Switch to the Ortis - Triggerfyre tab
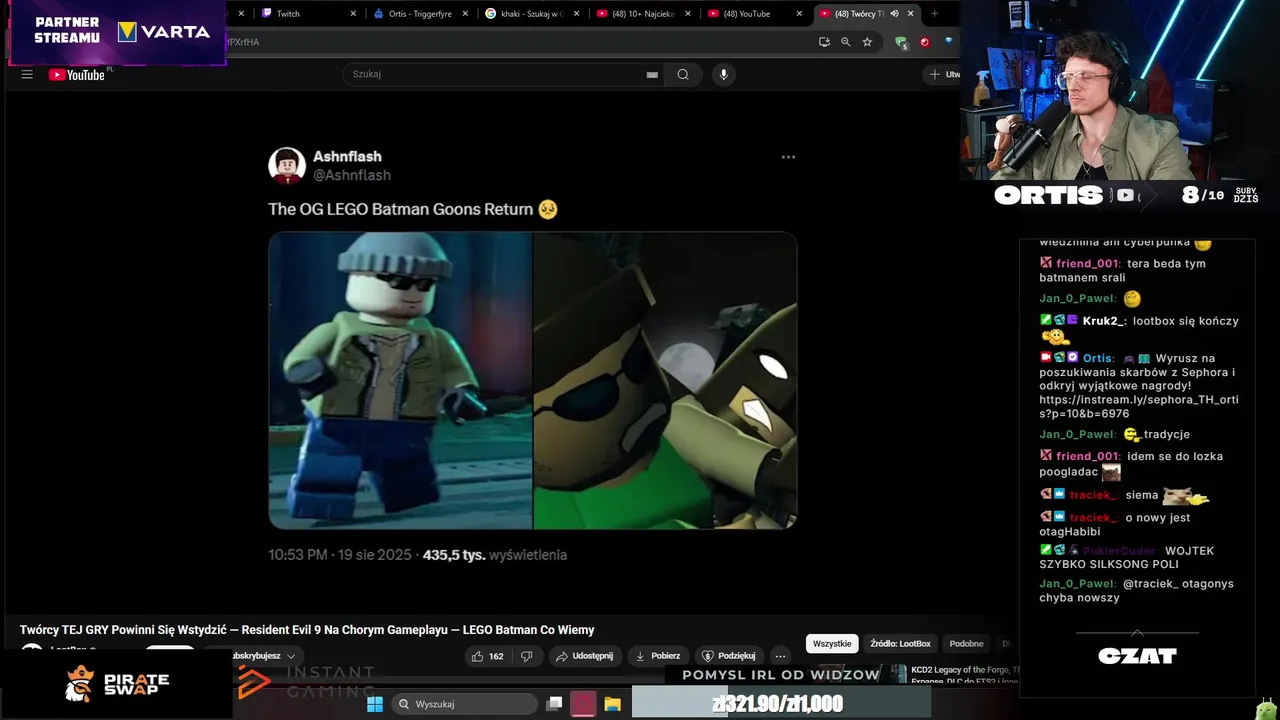The height and width of the screenshot is (720, 1280). point(420,14)
